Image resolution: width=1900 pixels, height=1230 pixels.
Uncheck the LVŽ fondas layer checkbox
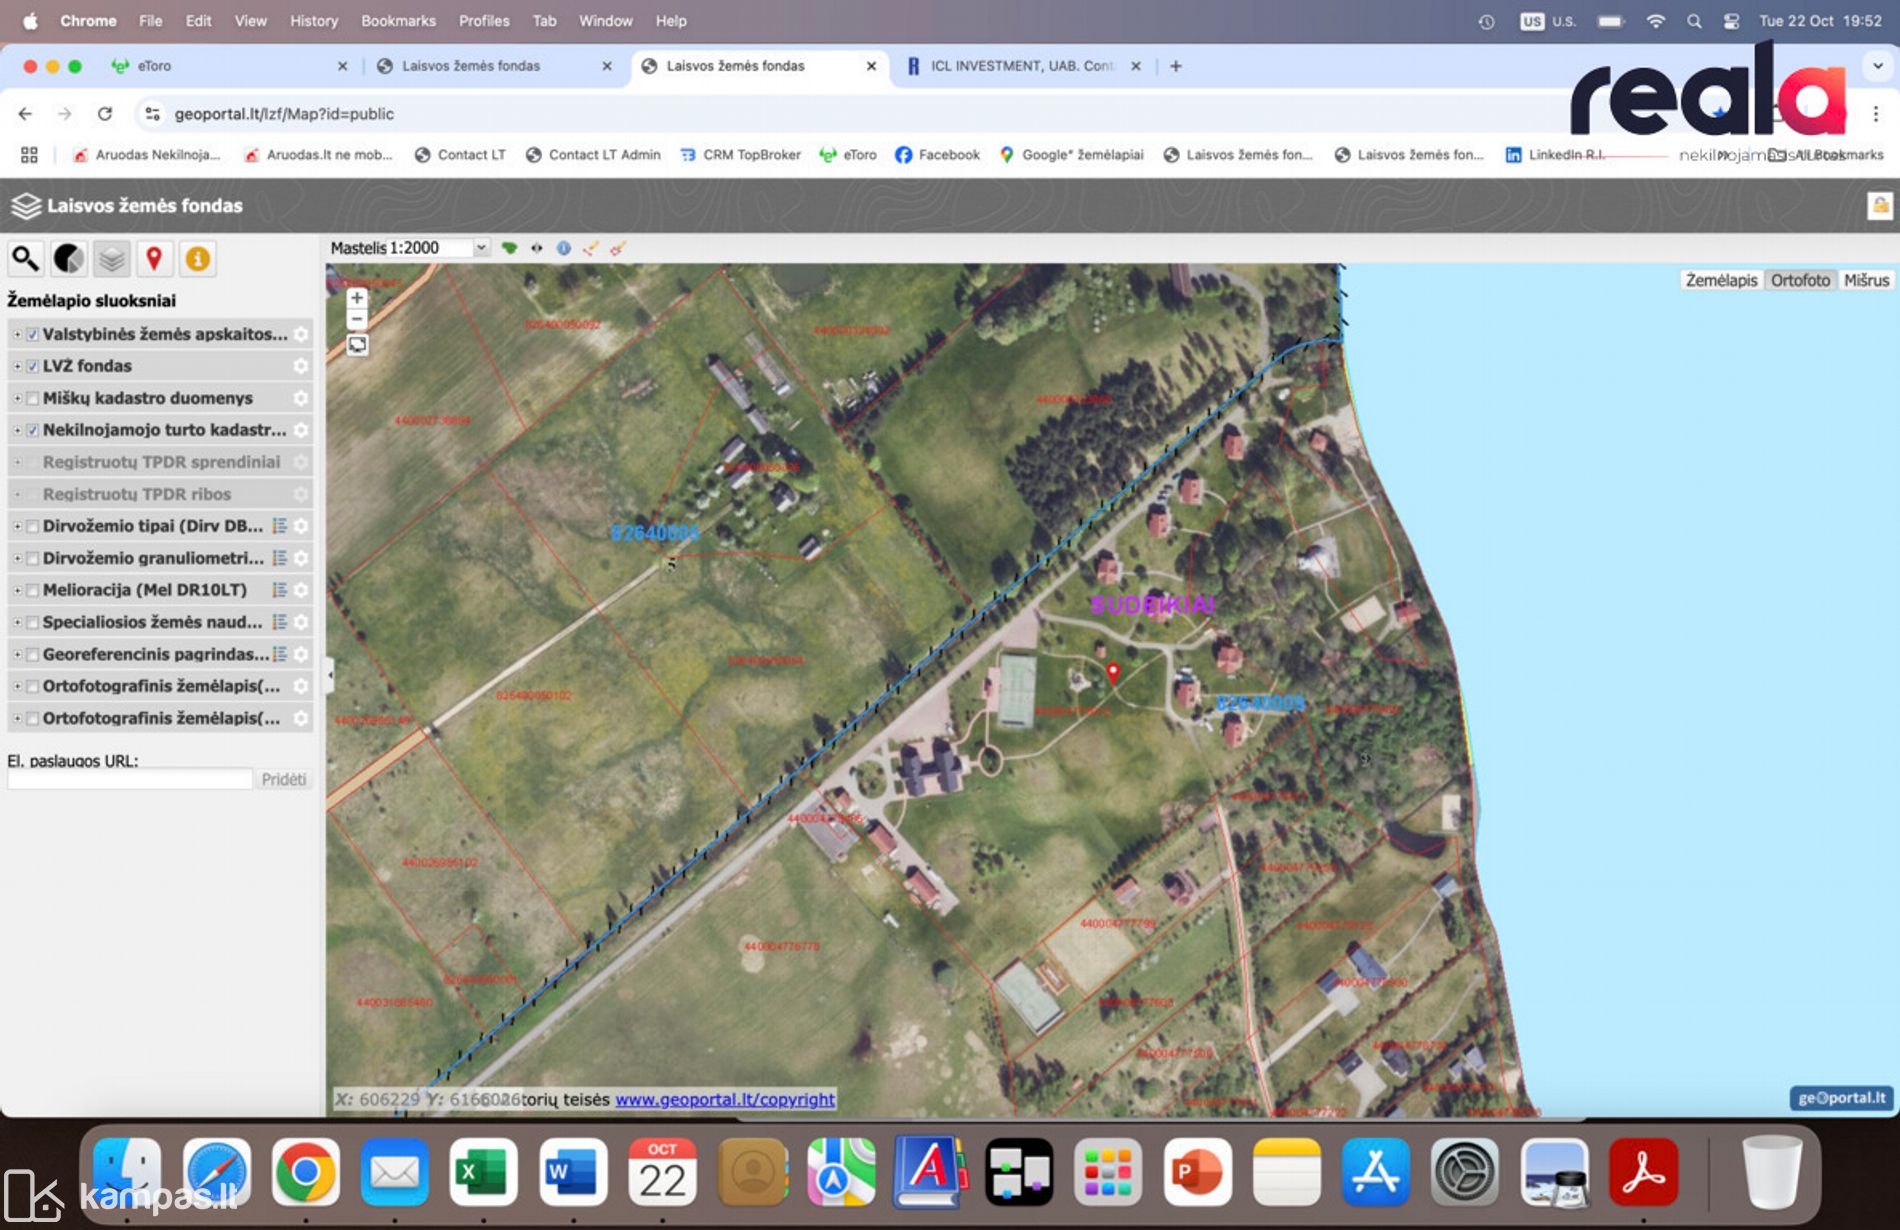[x=33, y=366]
